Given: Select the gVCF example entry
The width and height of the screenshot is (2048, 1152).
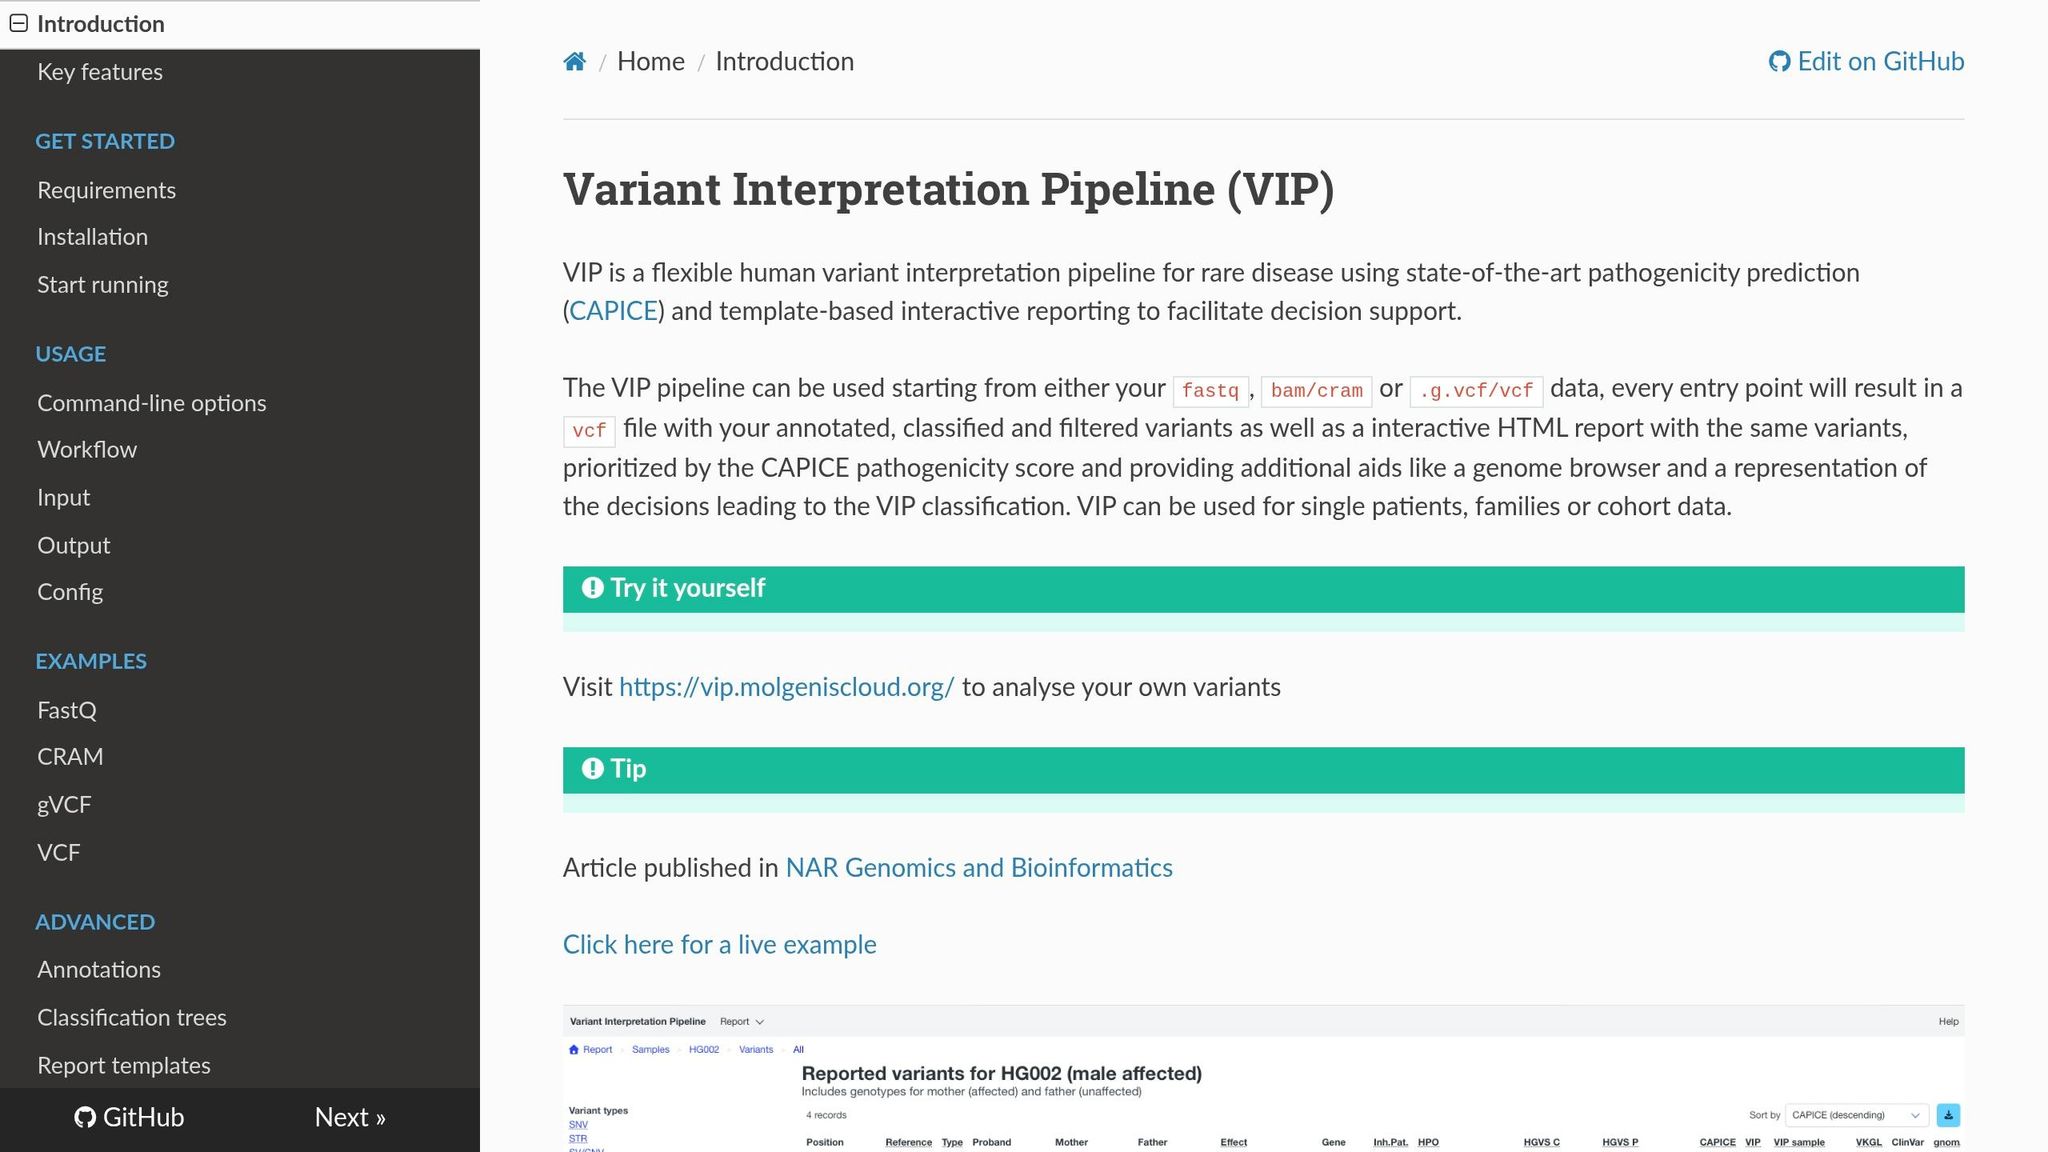Looking at the screenshot, I should click(x=64, y=805).
